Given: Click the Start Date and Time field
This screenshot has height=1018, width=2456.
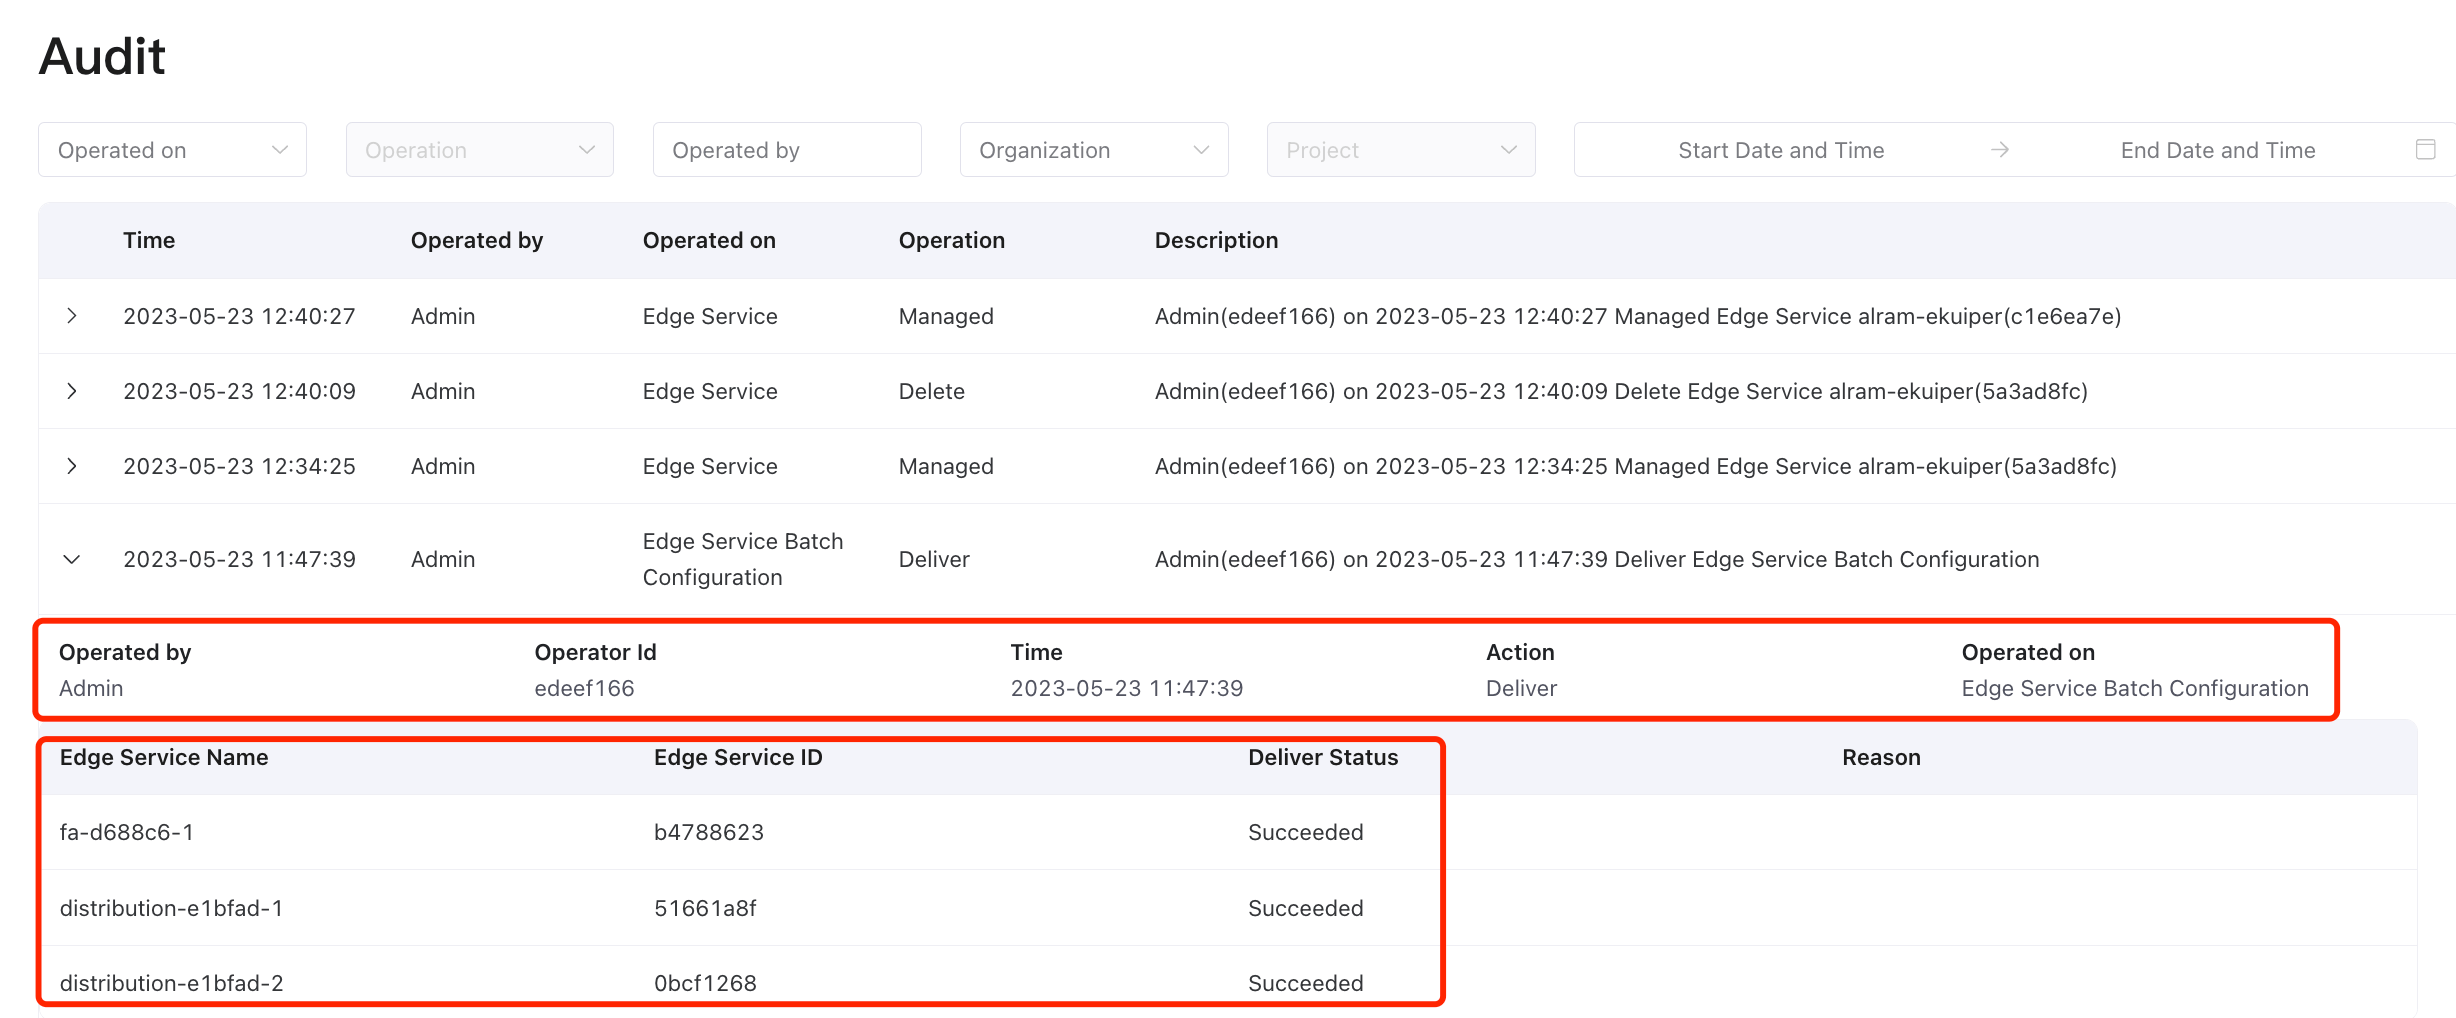Looking at the screenshot, I should [x=1780, y=150].
